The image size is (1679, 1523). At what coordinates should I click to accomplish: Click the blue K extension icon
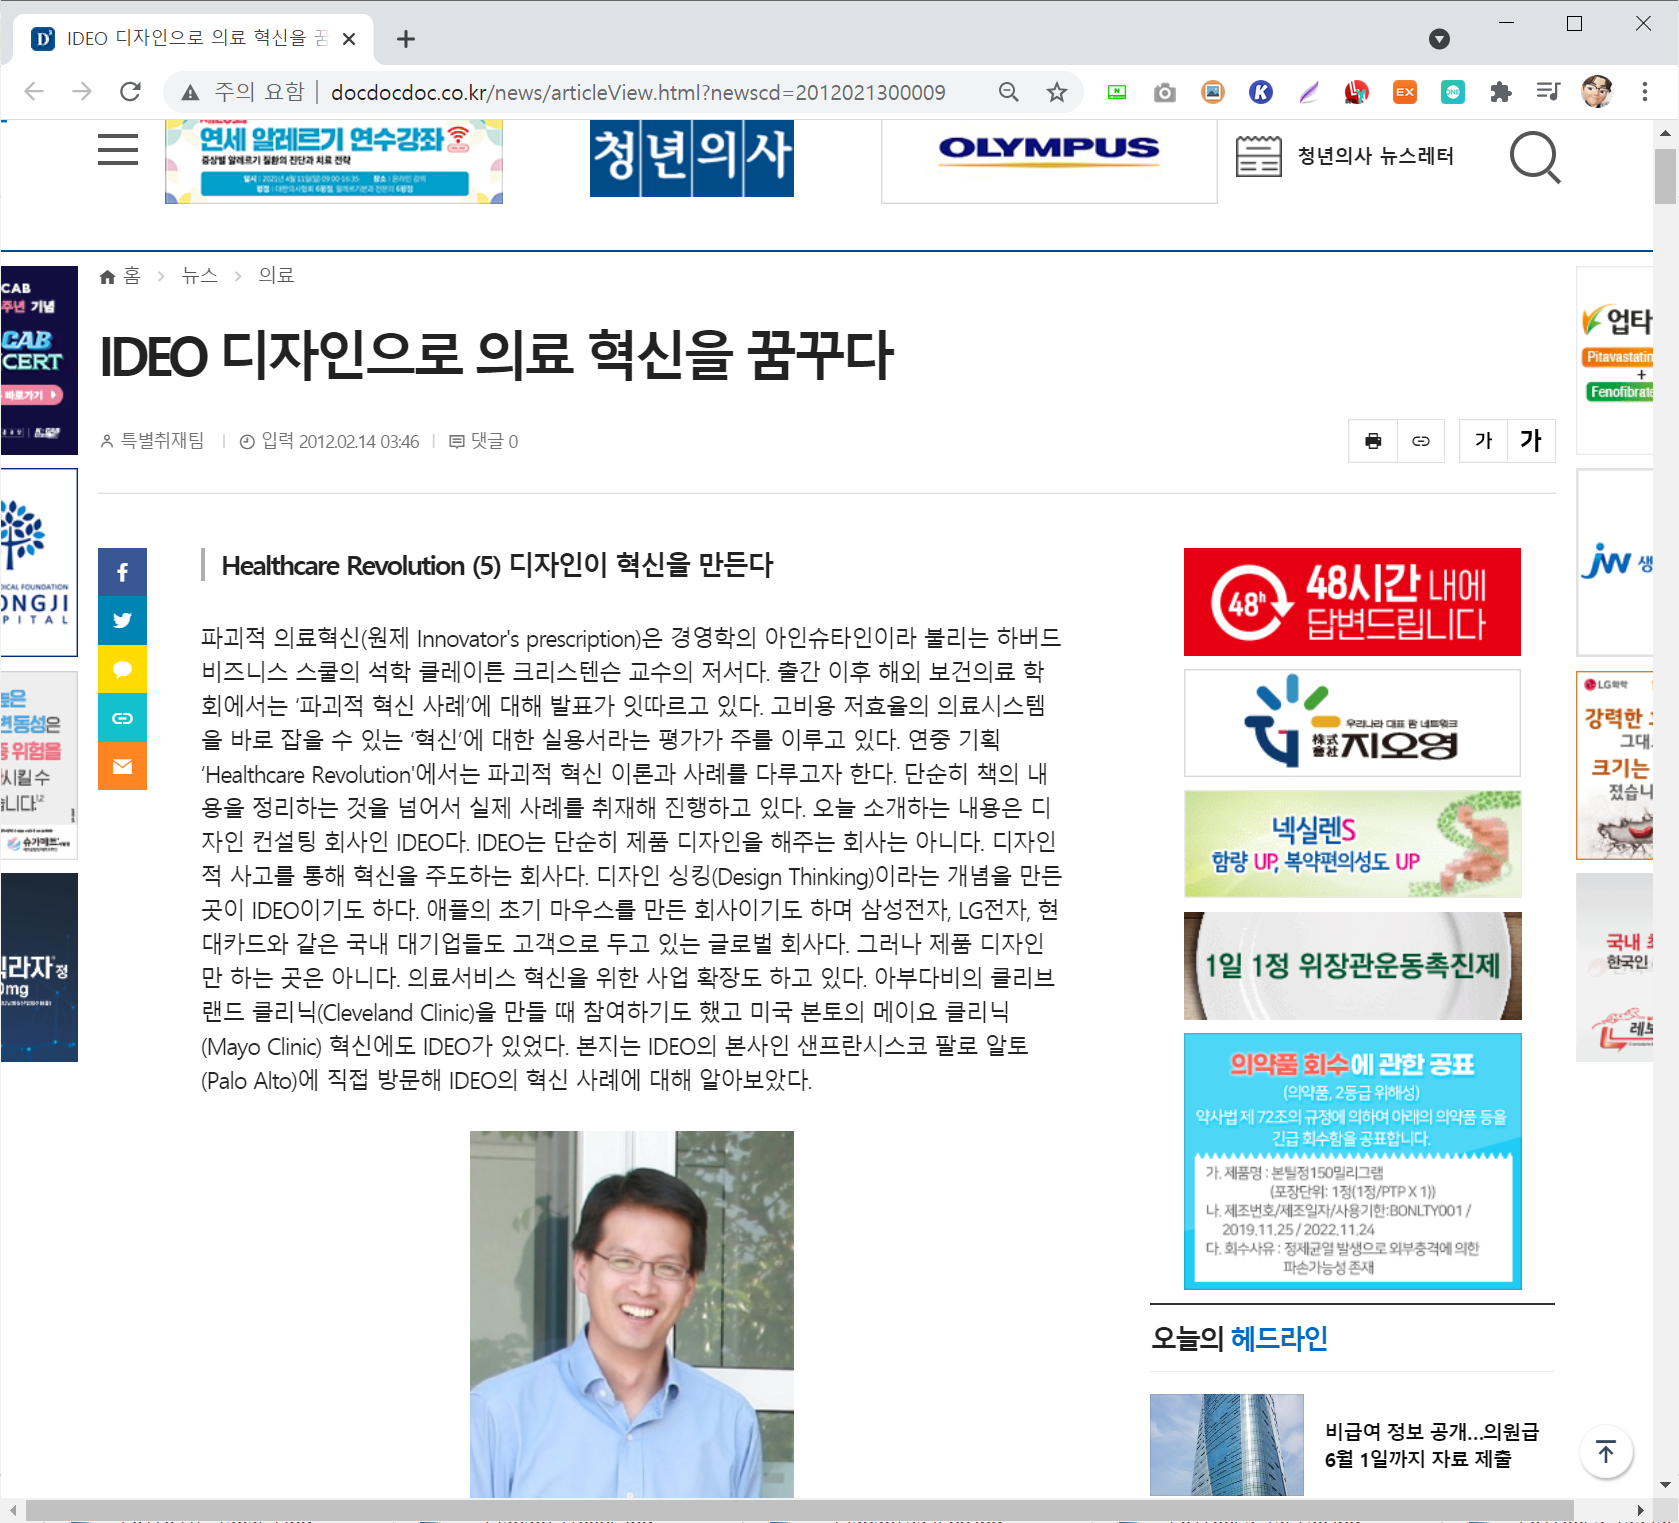tap(1261, 92)
